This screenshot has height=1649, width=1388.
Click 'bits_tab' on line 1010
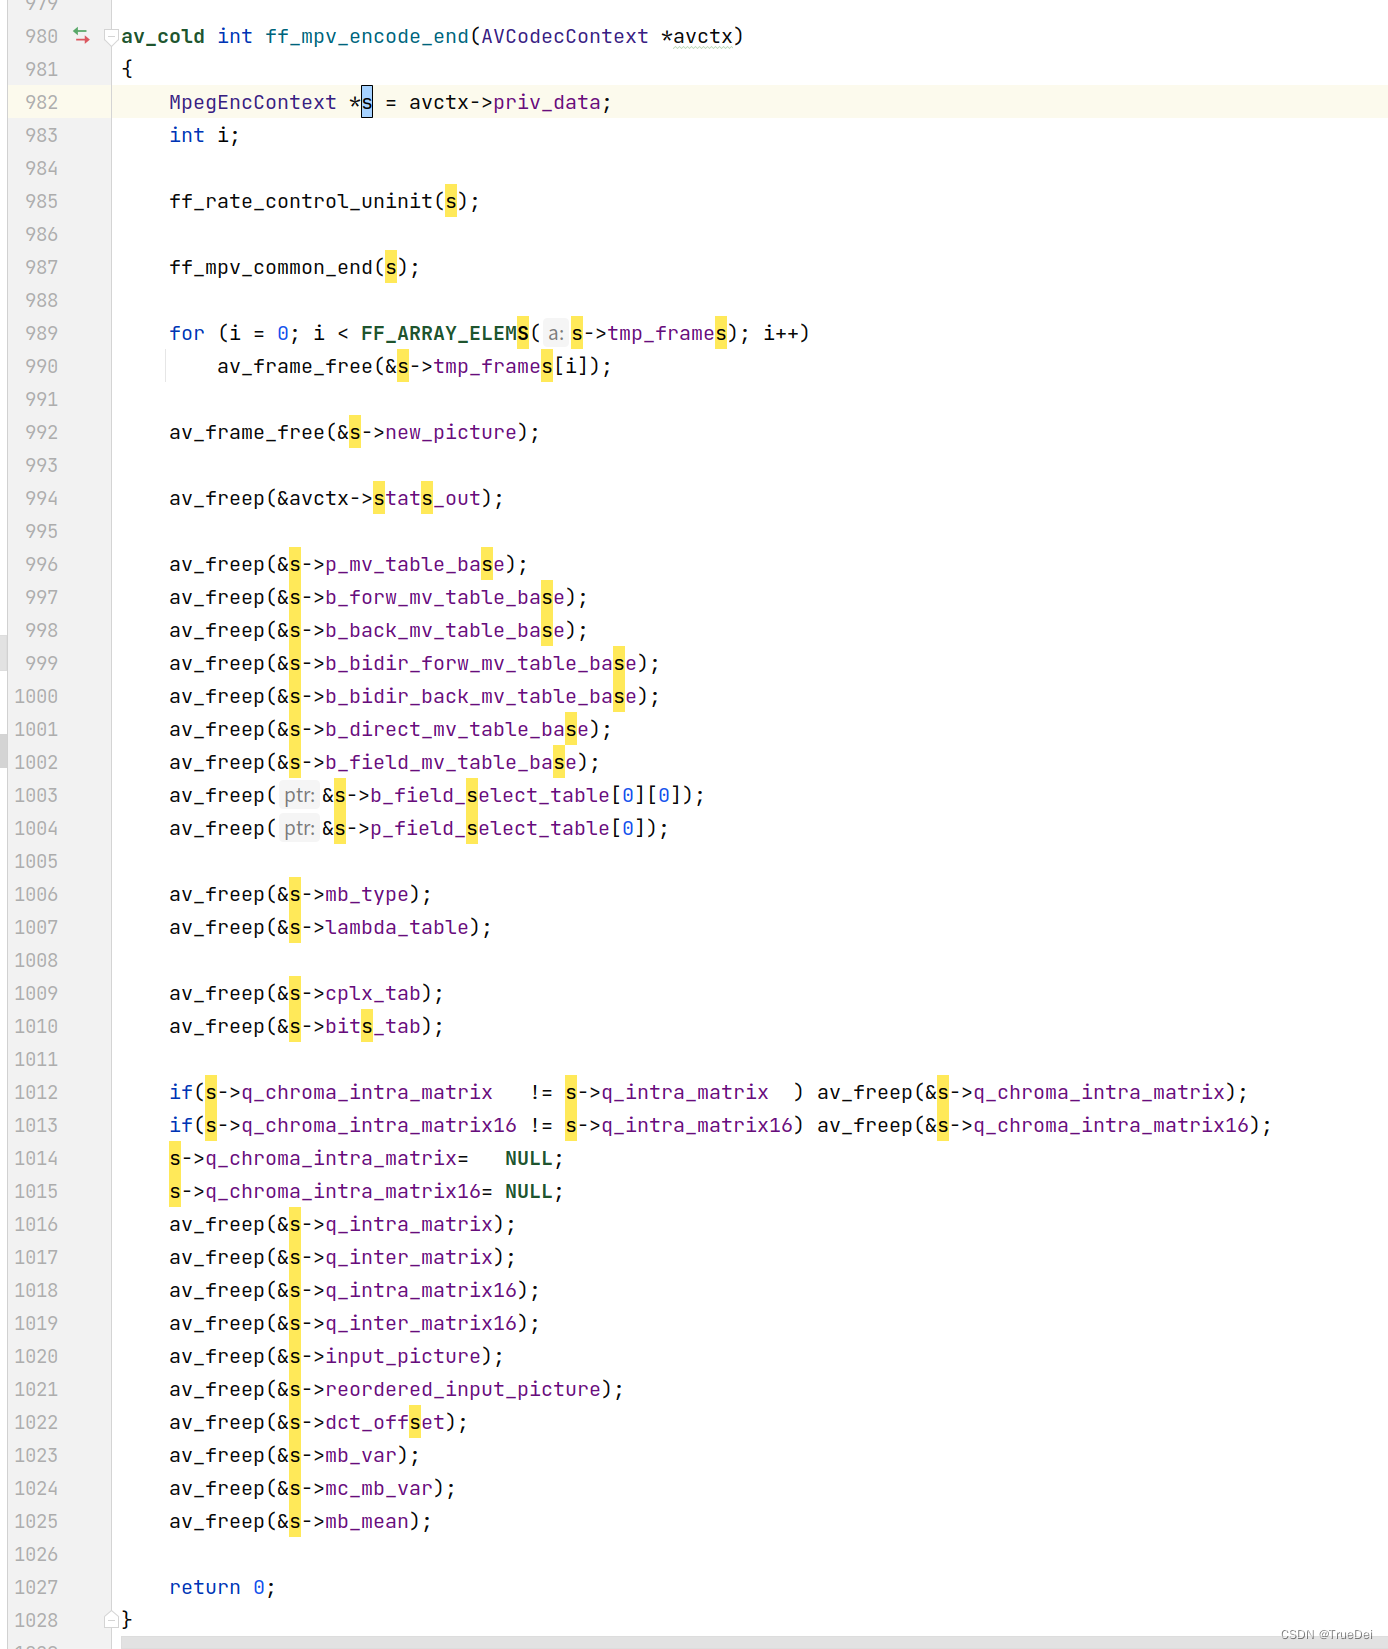tap(373, 1026)
